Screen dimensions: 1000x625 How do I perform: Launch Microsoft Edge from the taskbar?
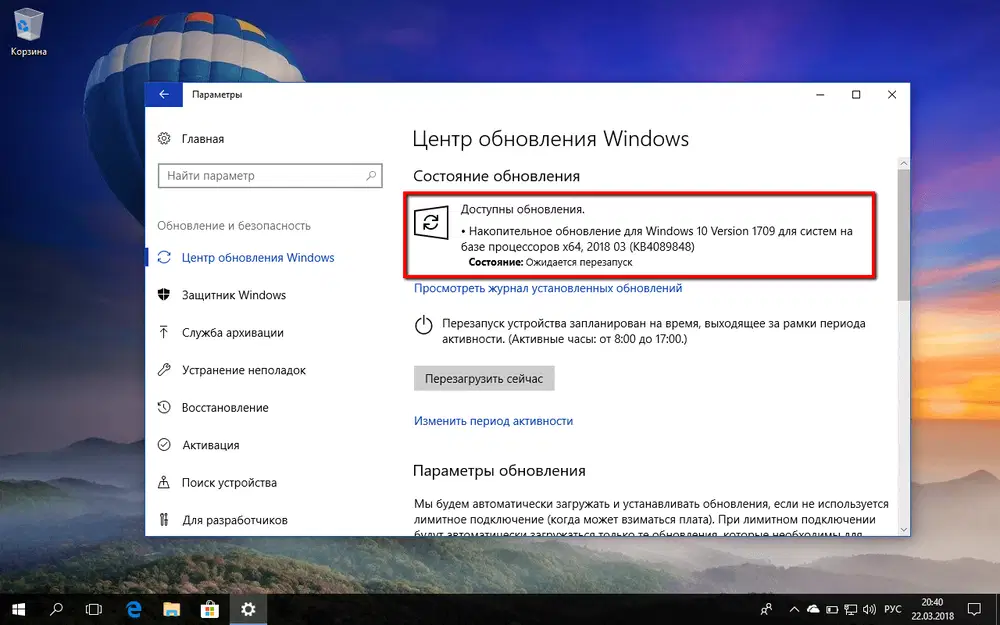132,608
